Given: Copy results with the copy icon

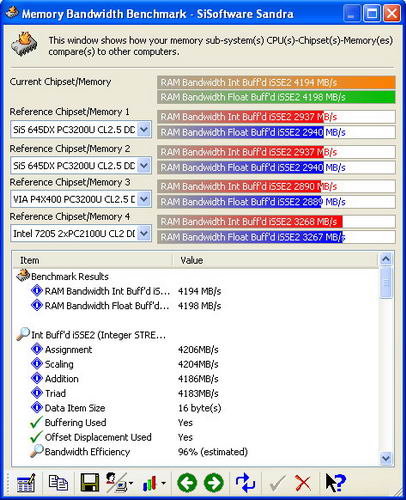Looking at the screenshot, I should tap(58, 482).
